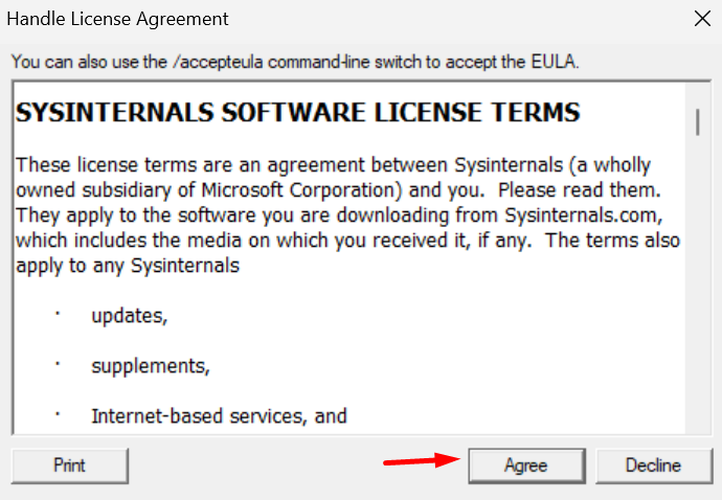Image resolution: width=722 pixels, height=500 pixels.
Task: Close the Handle License Agreement dialog
Action: click(x=702, y=19)
